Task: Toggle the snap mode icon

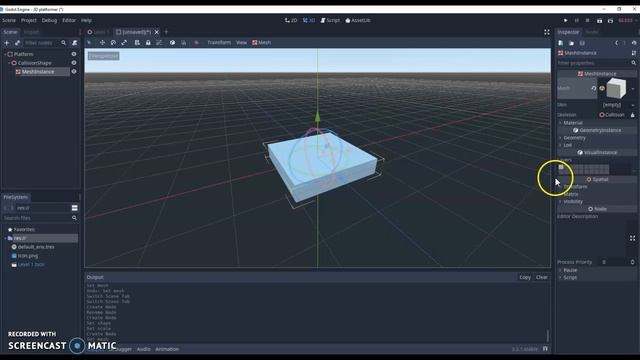Action: [x=184, y=42]
